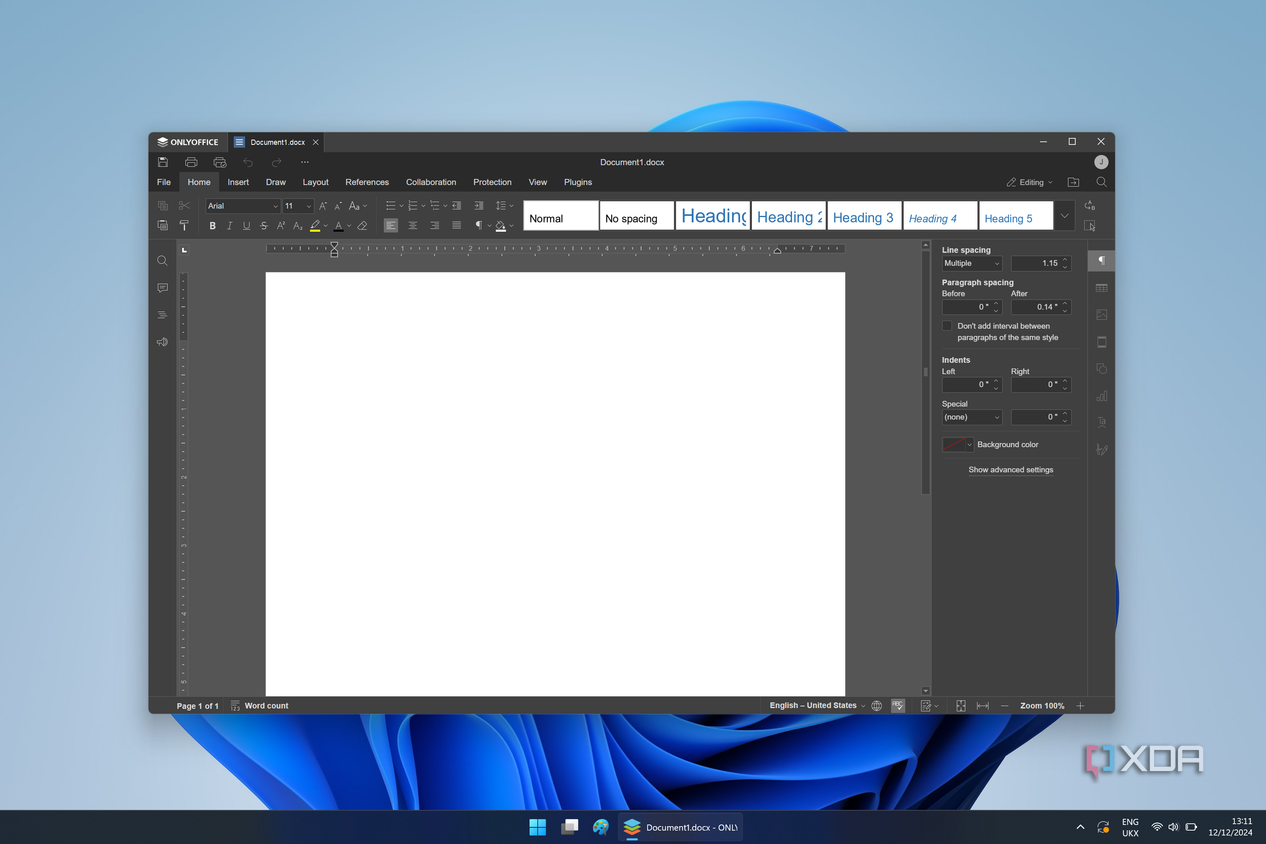
Task: Click the Save icon in title toolbar
Action: [x=163, y=162]
